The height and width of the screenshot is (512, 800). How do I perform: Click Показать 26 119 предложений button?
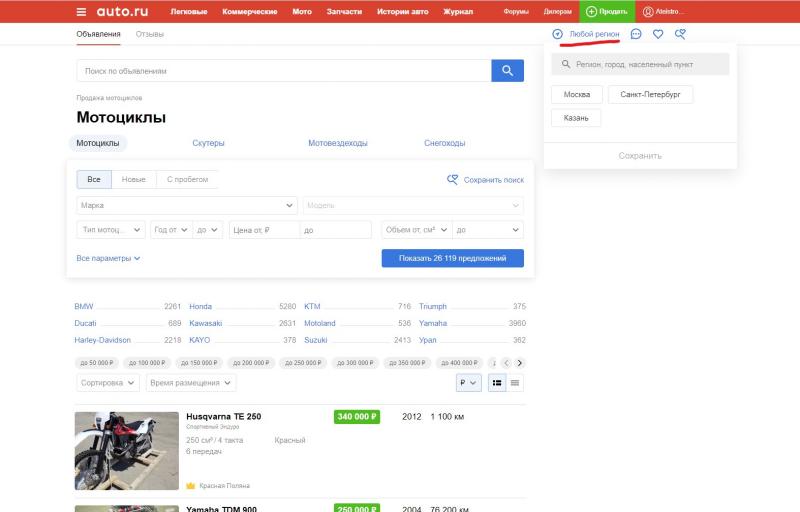[453, 258]
